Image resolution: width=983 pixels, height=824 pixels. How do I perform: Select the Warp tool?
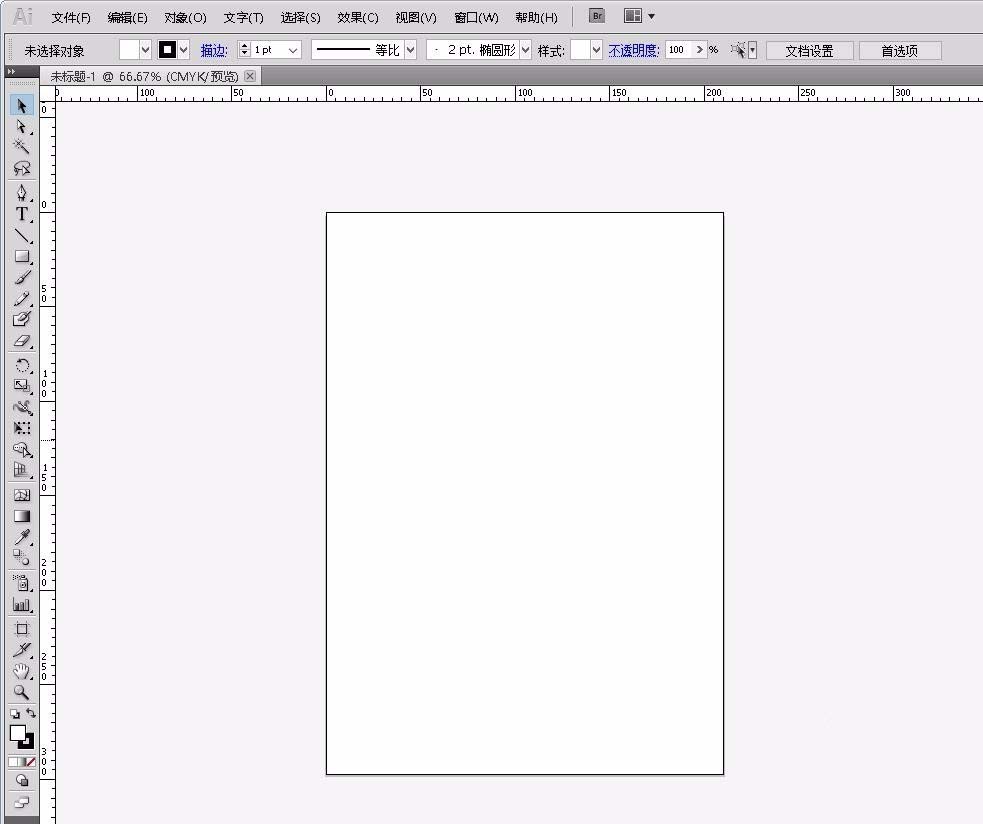tap(22, 407)
